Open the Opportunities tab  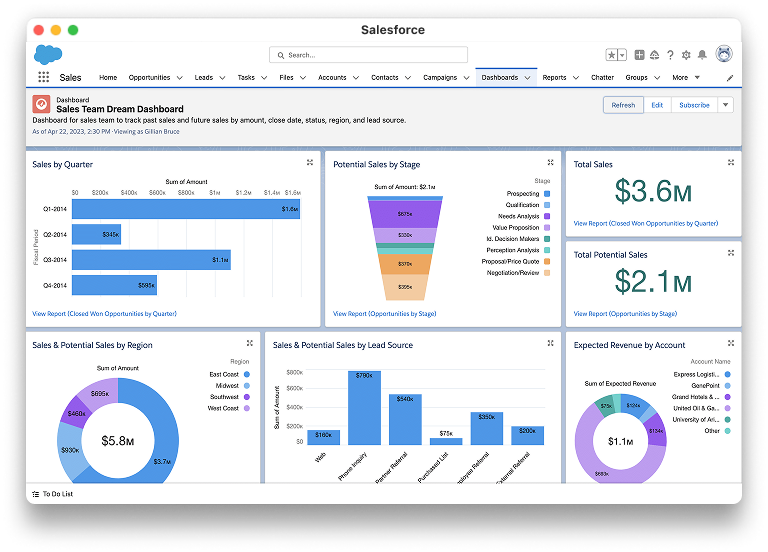[149, 77]
